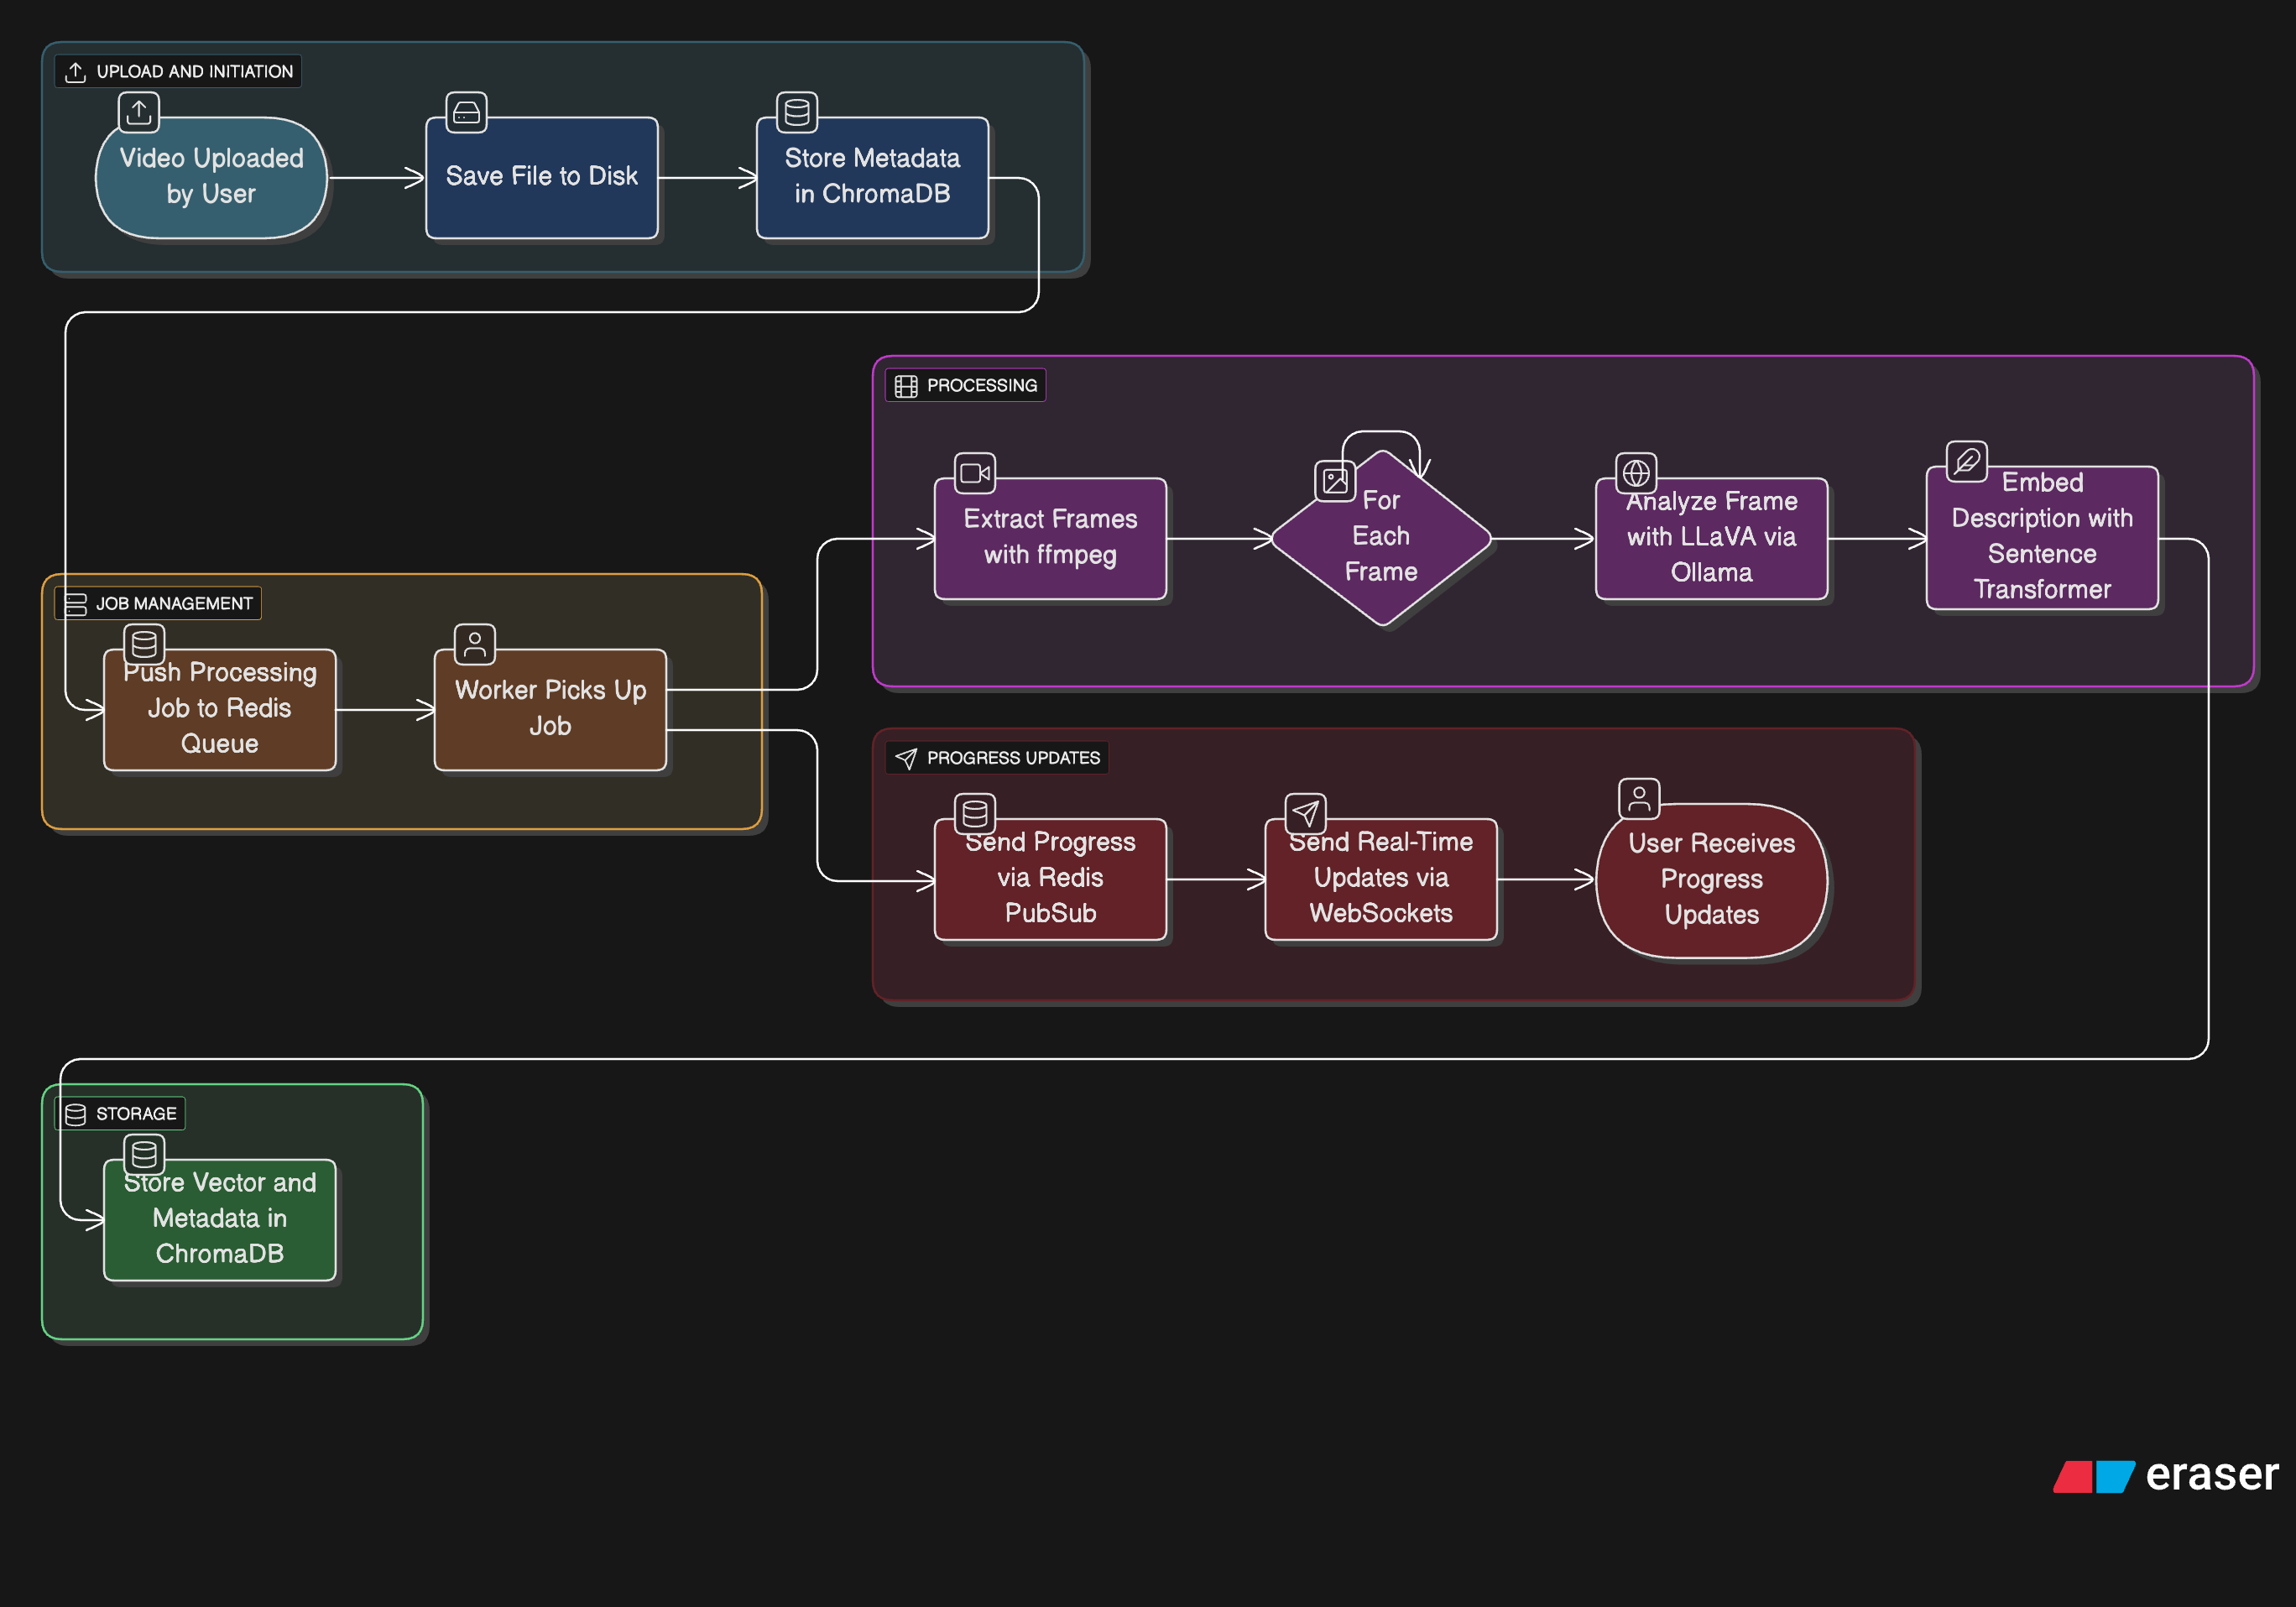Click user icon on User Receives Progress Updates
The height and width of the screenshot is (1607, 2296).
(1639, 798)
